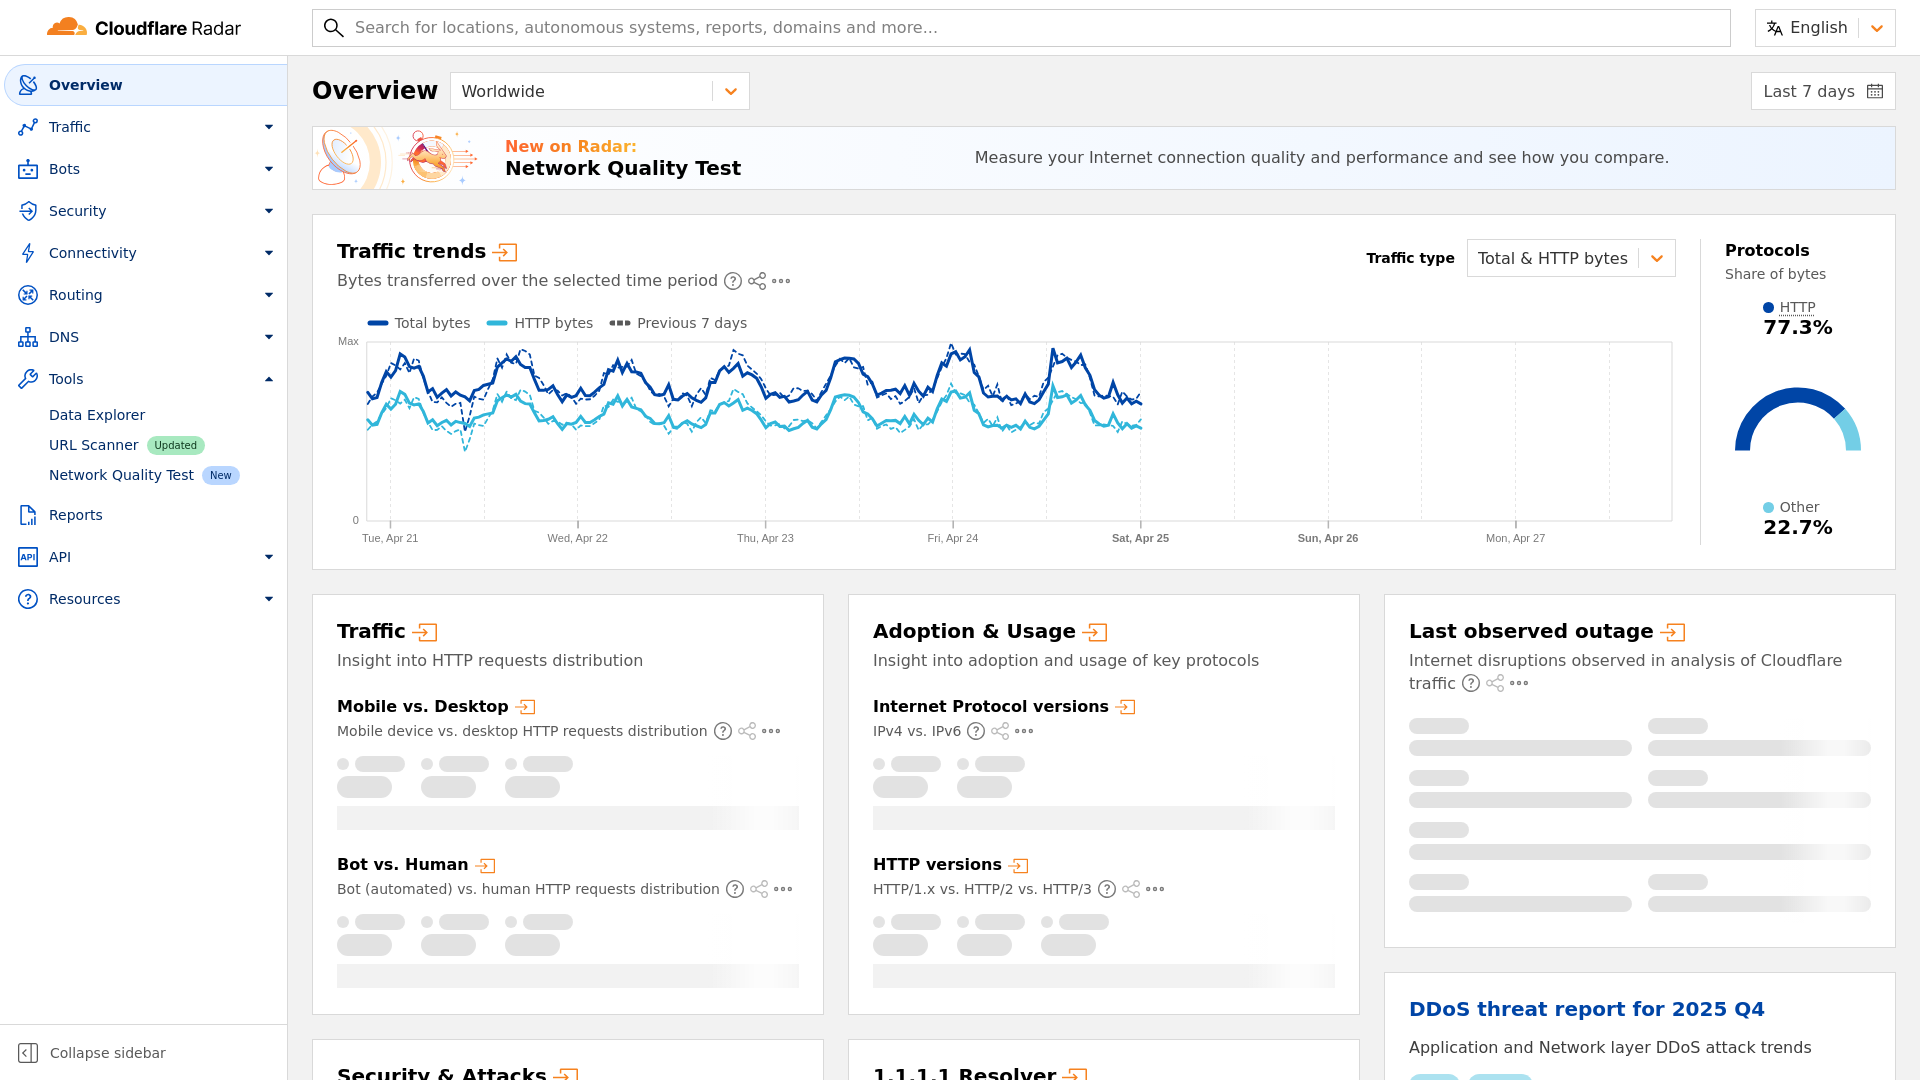The image size is (1920, 1080).
Task: Toggle HTTP bytes series in chart legend
Action: (540, 323)
